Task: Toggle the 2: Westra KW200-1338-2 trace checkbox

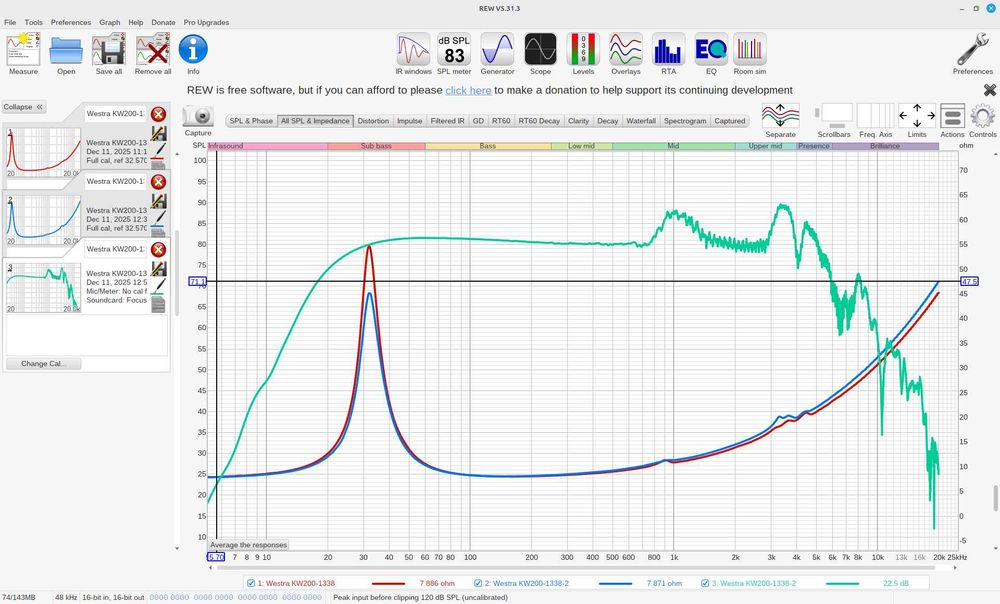Action: tap(478, 583)
